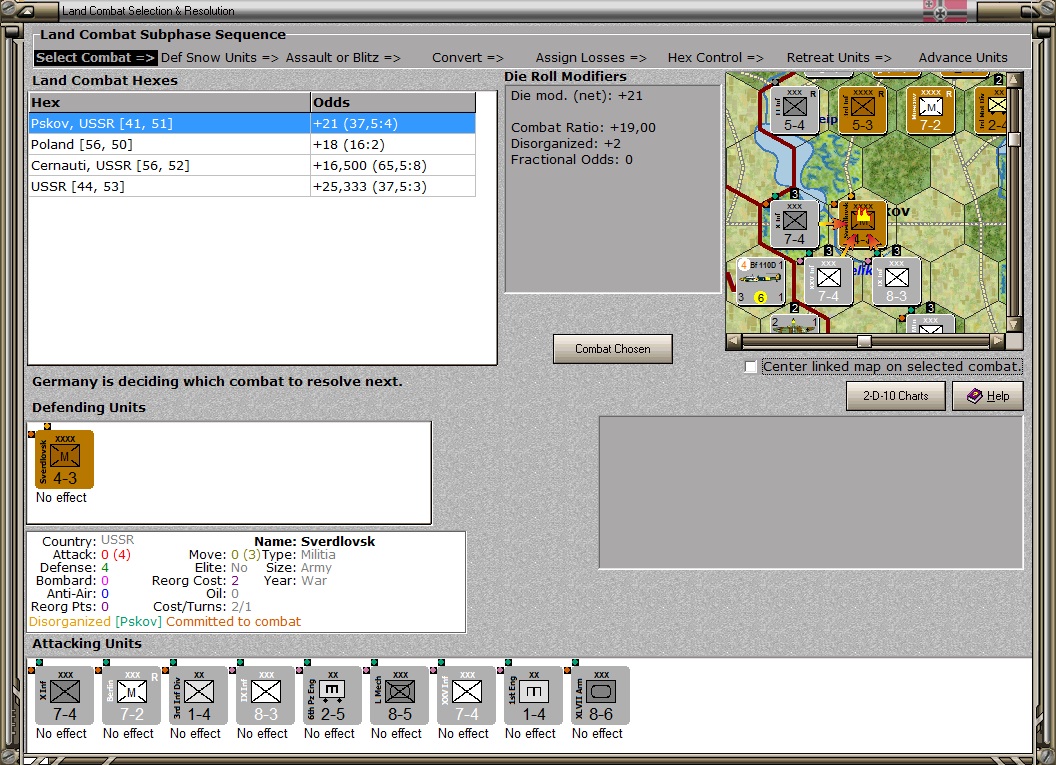Viewport: 1056px width, 765px height.
Task: Click the minimap vertical scrollbar down arrow
Action: tap(1014, 325)
